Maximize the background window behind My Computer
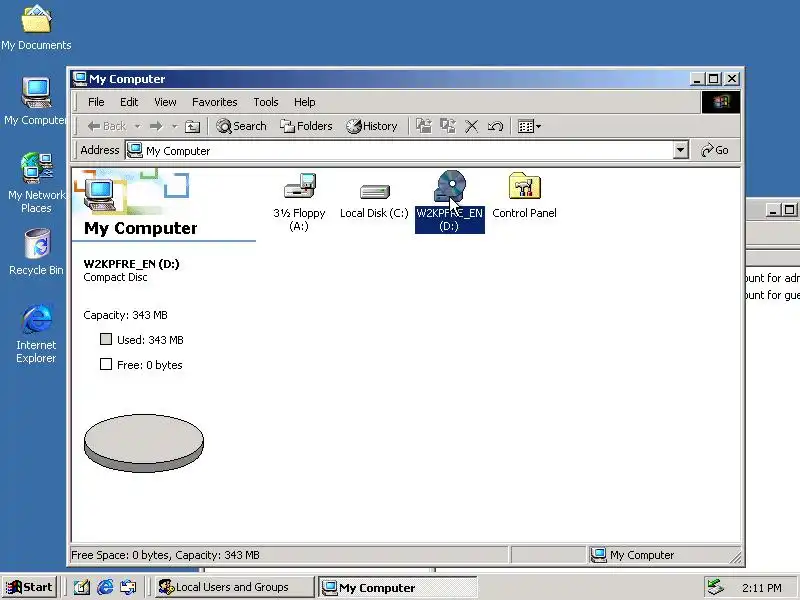 (x=790, y=210)
